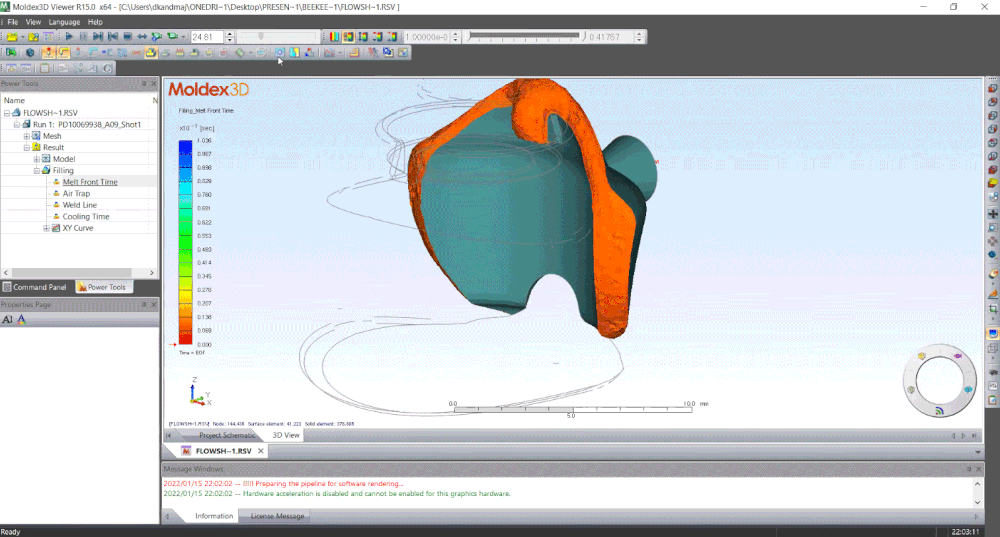Click the clipping range slider before 0.41757
The width and height of the screenshot is (1000, 537).
pos(525,37)
